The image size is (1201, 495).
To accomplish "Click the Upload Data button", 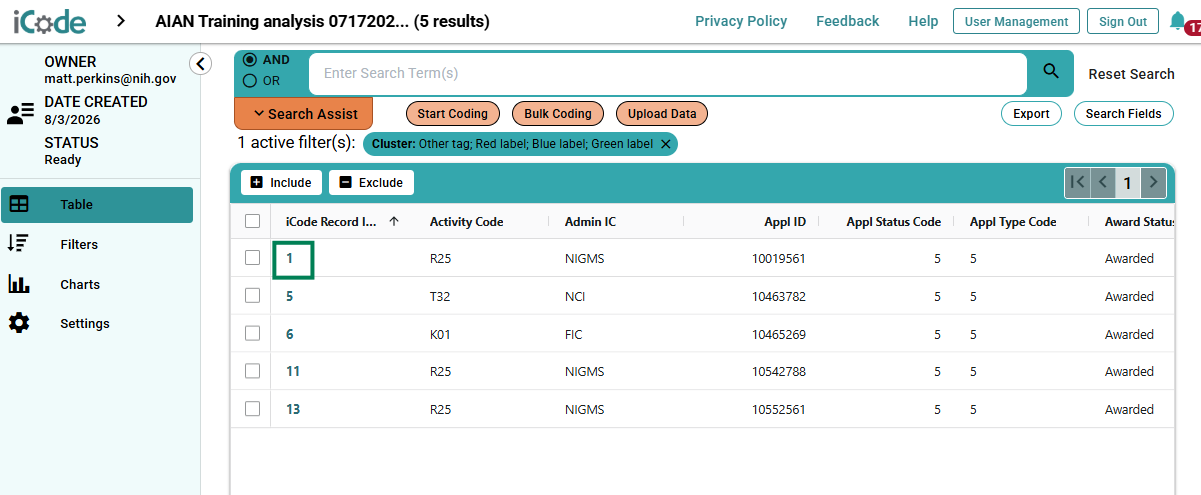I will (x=662, y=114).
